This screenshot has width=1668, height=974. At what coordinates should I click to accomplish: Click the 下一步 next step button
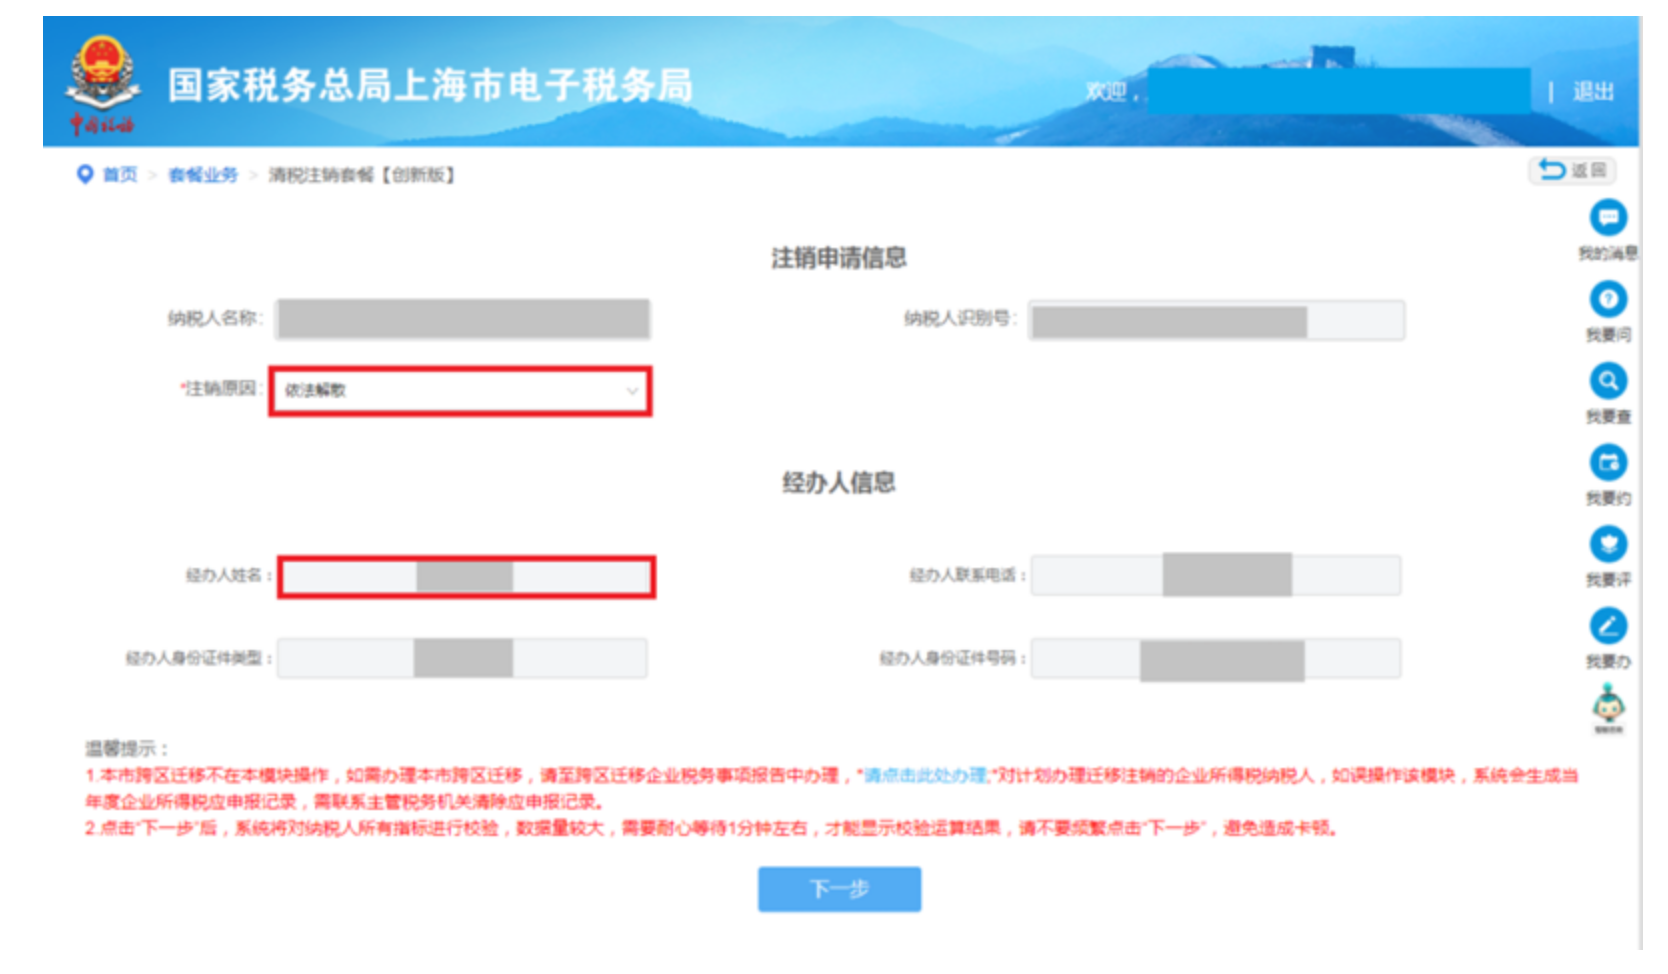pyautogui.click(x=839, y=889)
